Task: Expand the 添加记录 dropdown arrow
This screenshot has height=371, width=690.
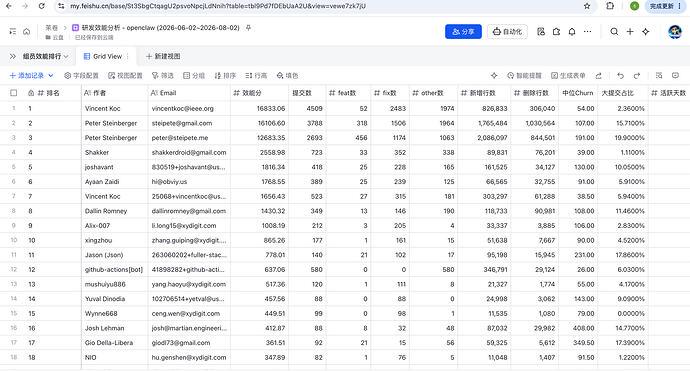Action: click(51, 76)
